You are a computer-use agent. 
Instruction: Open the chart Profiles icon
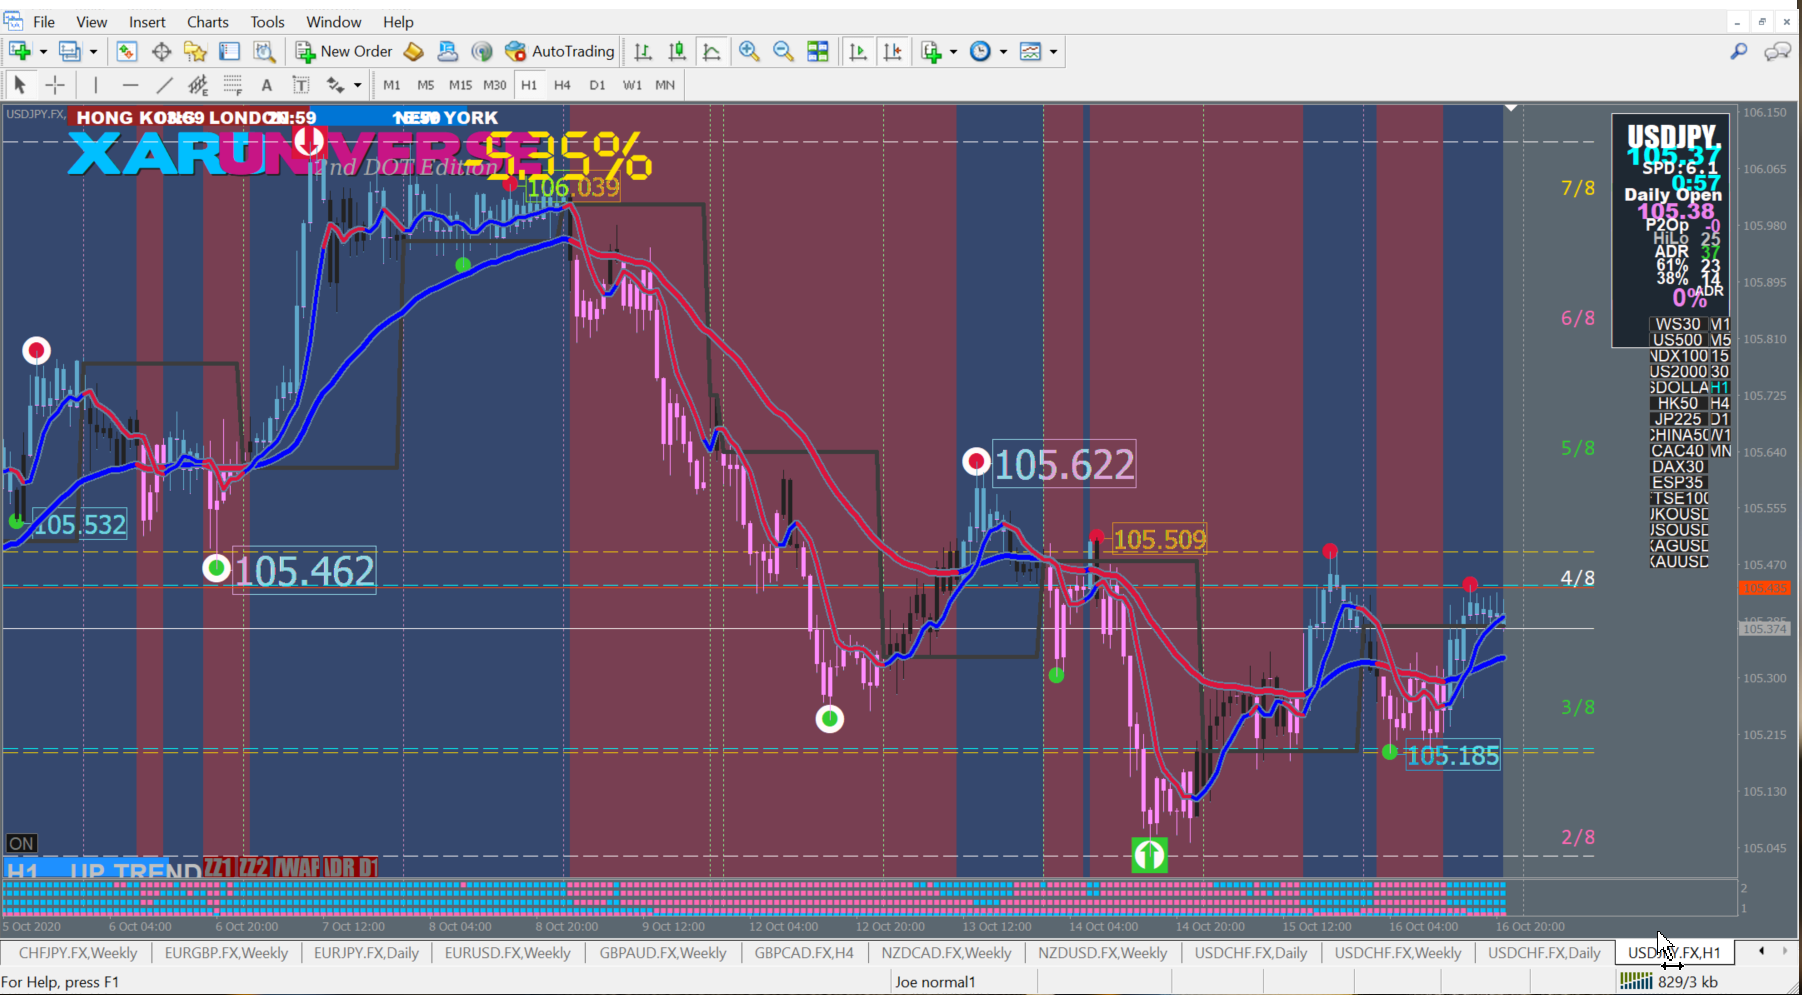pos(69,51)
